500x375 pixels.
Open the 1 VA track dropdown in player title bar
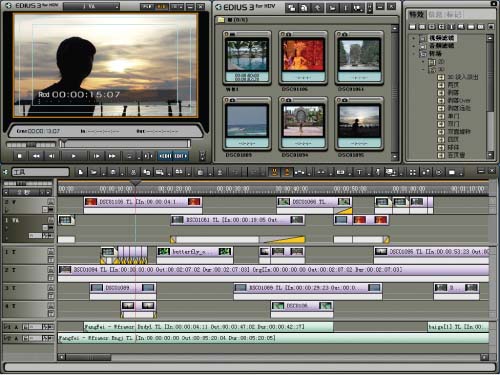pos(91,6)
